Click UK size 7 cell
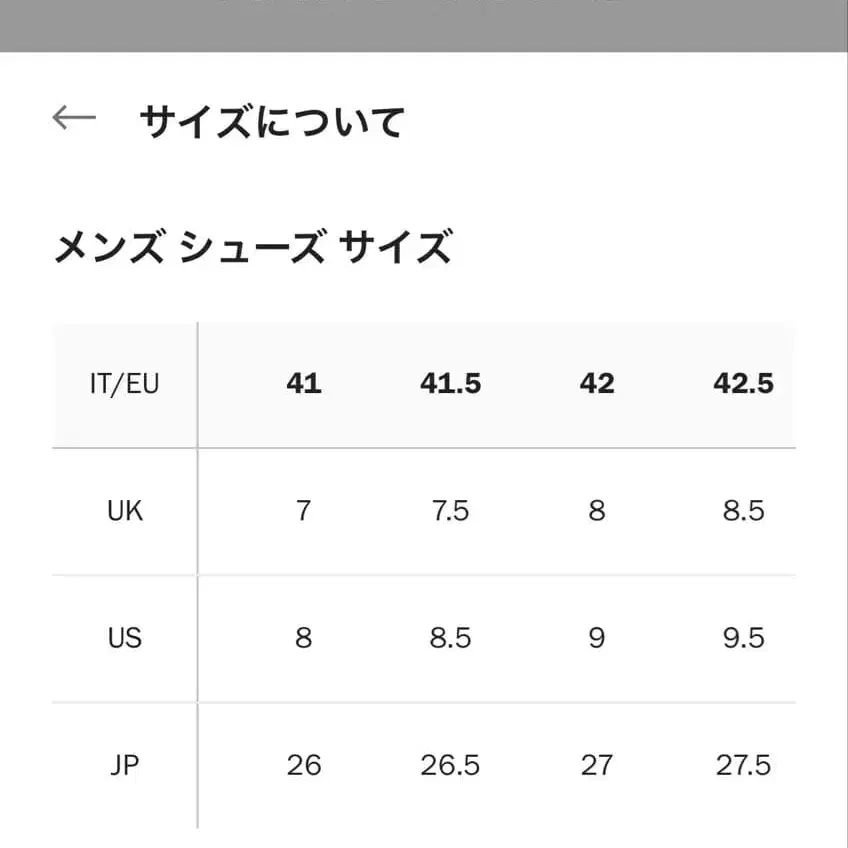This screenshot has height=848, width=848. click(x=303, y=510)
